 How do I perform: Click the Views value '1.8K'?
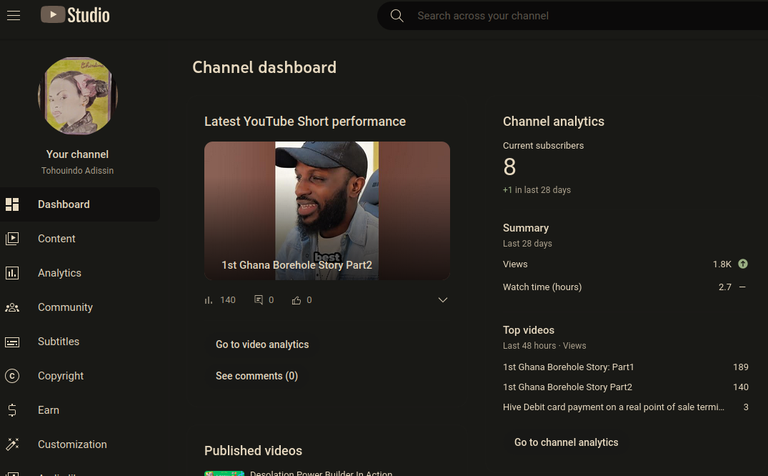[722, 264]
